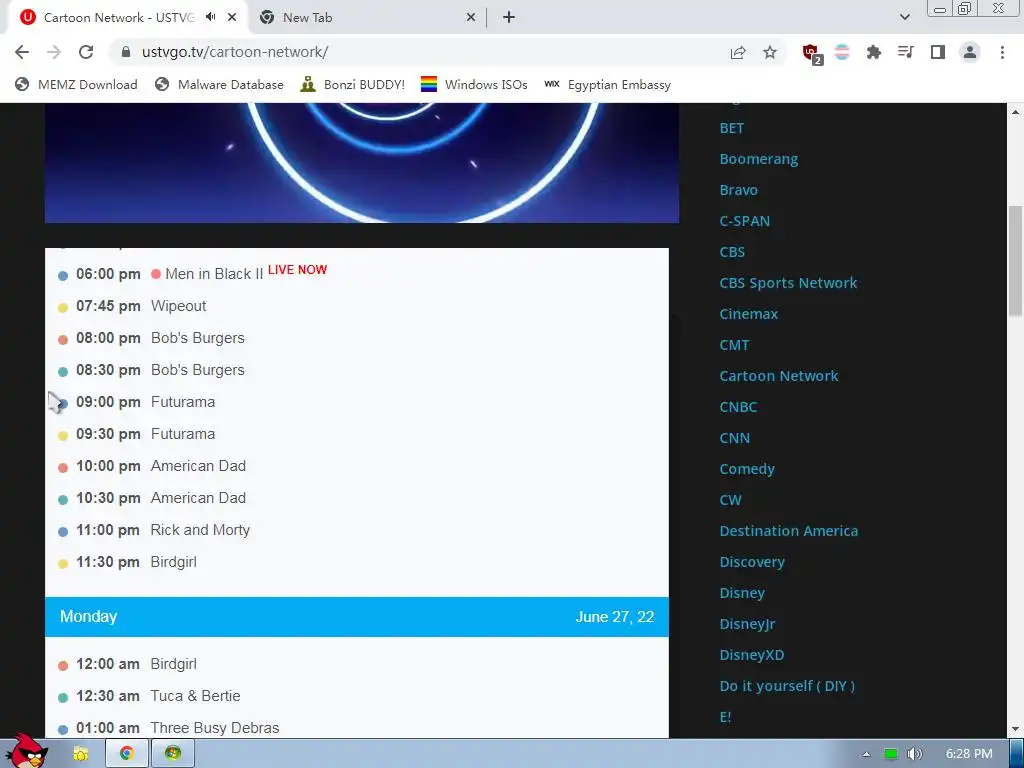Viewport: 1024px width, 768px height.
Task: Click the Tuca & Bertie listing
Action: pos(195,696)
